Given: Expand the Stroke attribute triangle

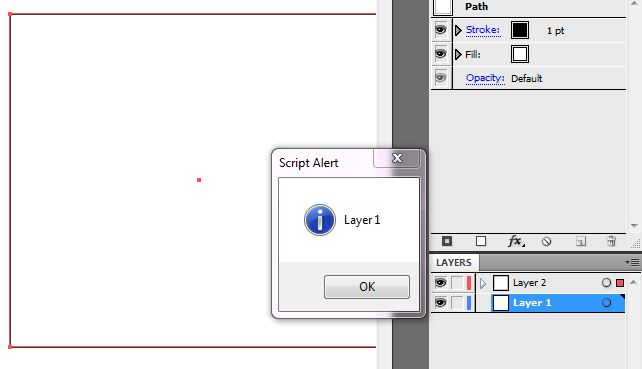Looking at the screenshot, I should click(x=458, y=30).
